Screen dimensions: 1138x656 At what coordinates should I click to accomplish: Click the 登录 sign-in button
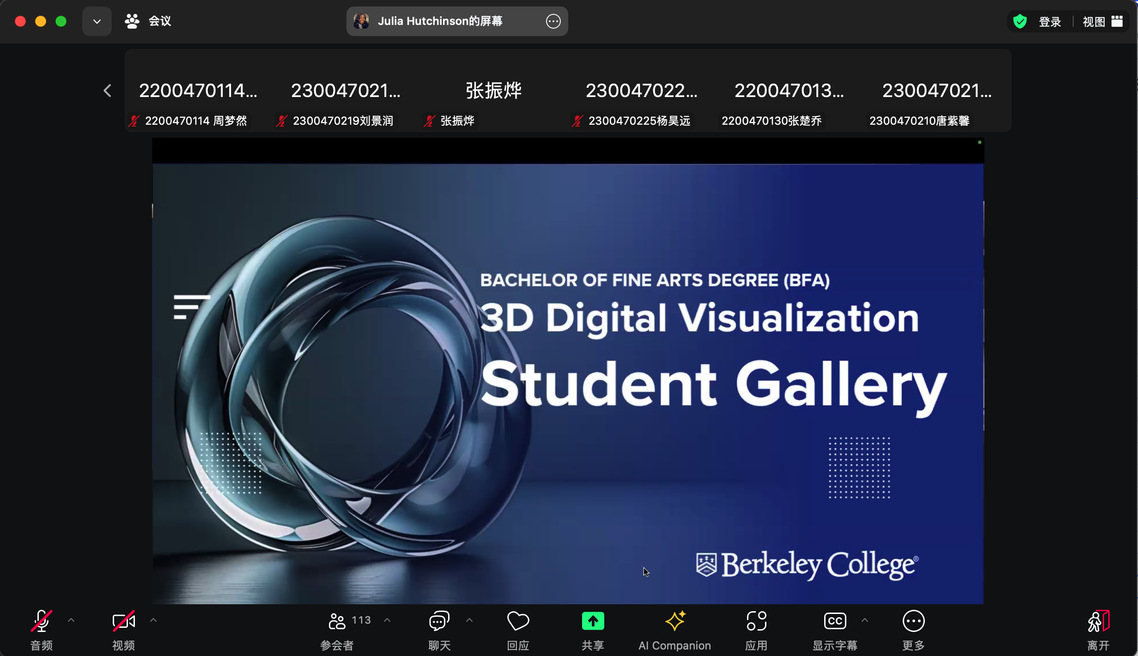pos(1049,22)
